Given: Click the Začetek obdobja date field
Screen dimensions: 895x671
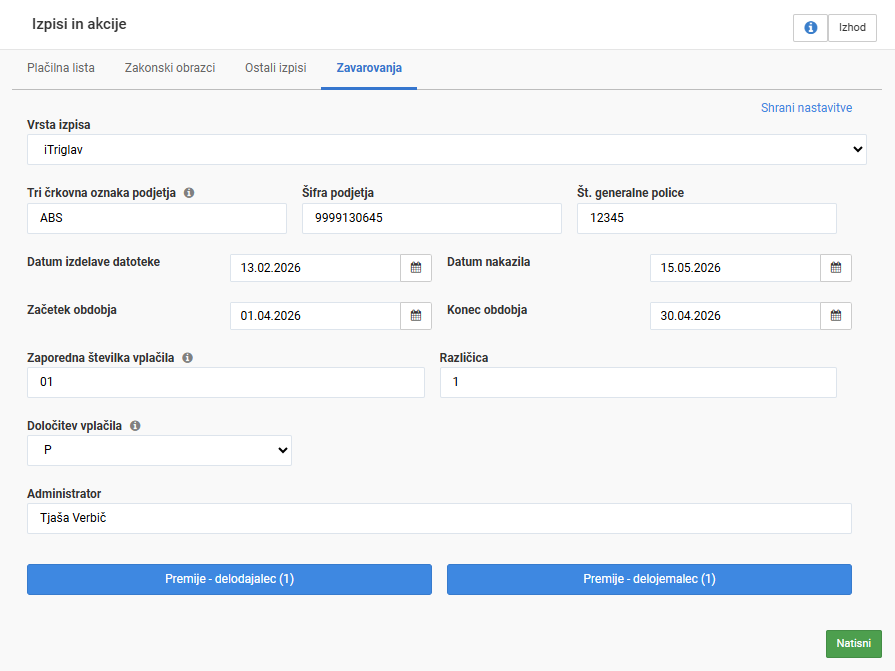Looking at the screenshot, I should (316, 316).
